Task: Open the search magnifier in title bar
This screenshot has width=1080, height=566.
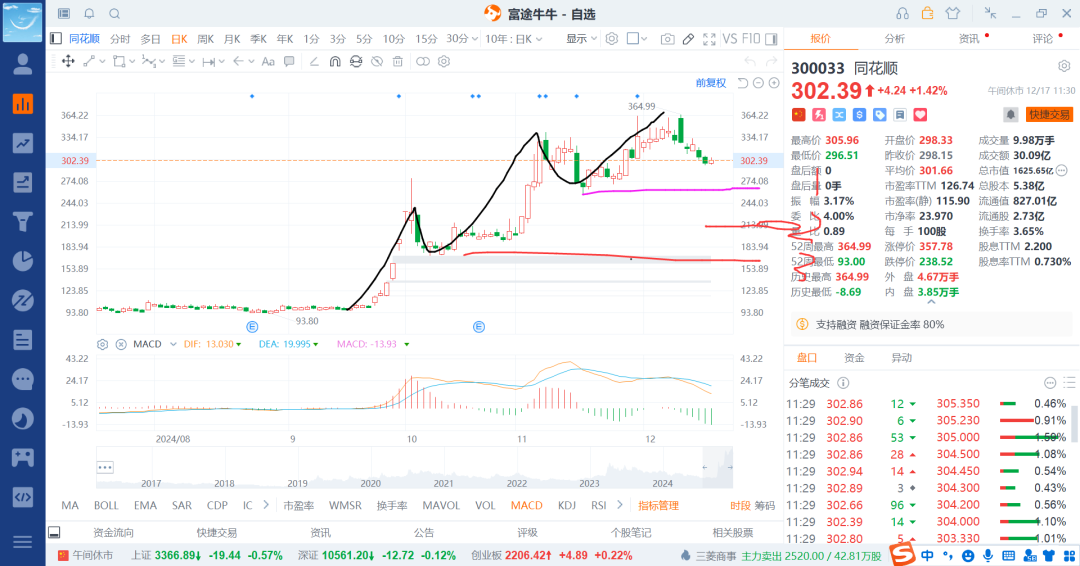Action: (115, 14)
